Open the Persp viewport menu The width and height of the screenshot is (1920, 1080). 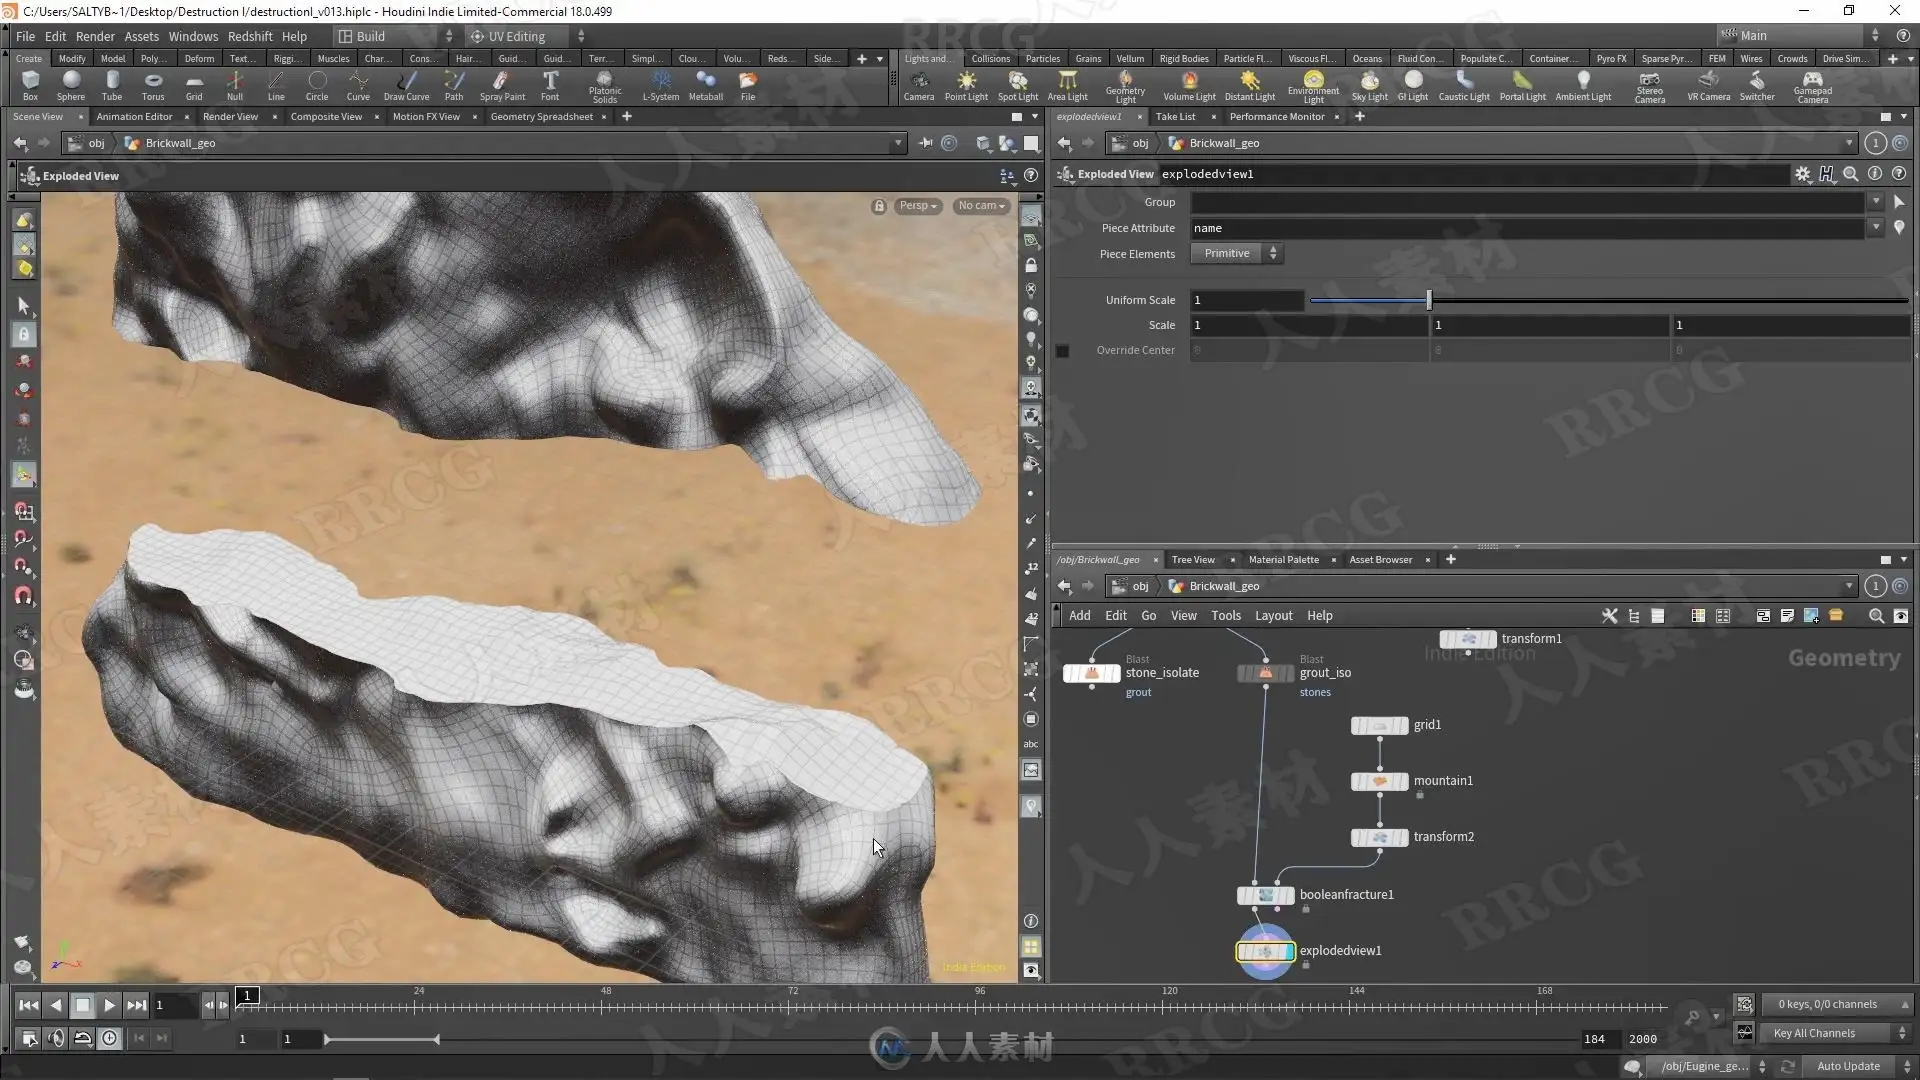tap(917, 206)
